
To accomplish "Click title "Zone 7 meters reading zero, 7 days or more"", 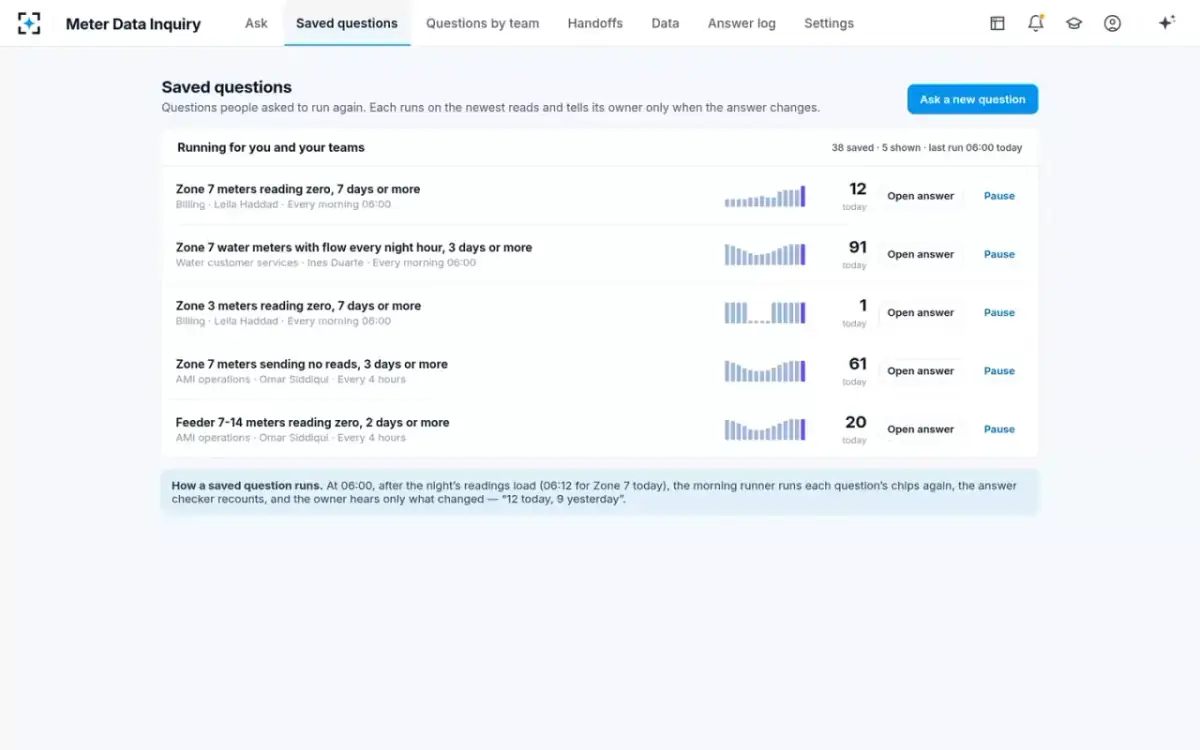I will (x=298, y=189).
